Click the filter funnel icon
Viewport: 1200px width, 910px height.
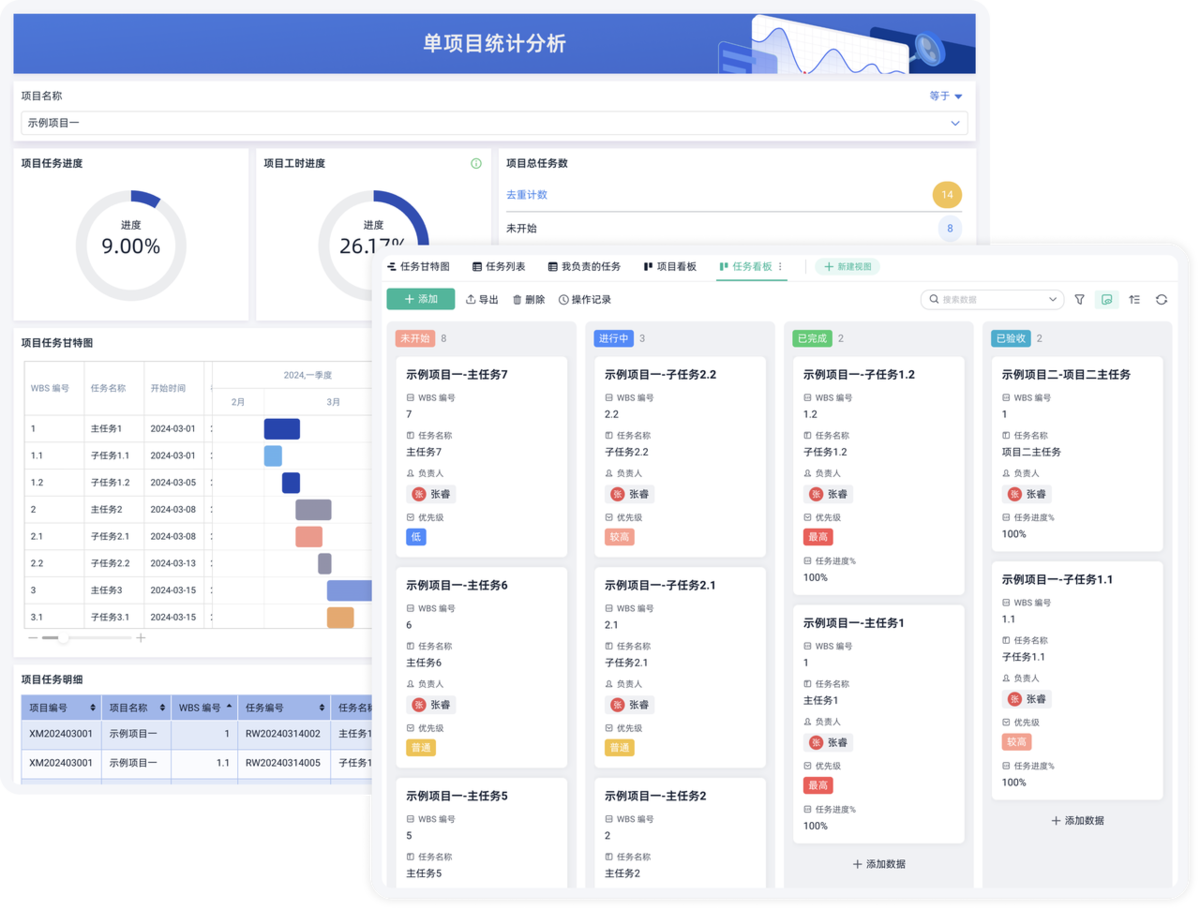click(1080, 299)
